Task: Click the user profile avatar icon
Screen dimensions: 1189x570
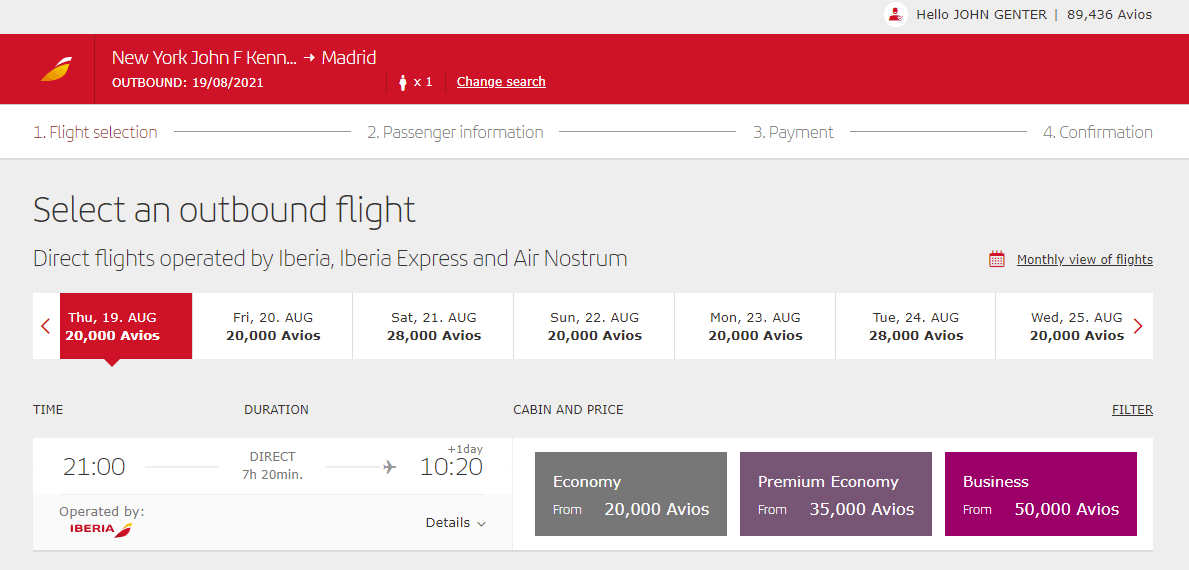Action: [x=896, y=15]
